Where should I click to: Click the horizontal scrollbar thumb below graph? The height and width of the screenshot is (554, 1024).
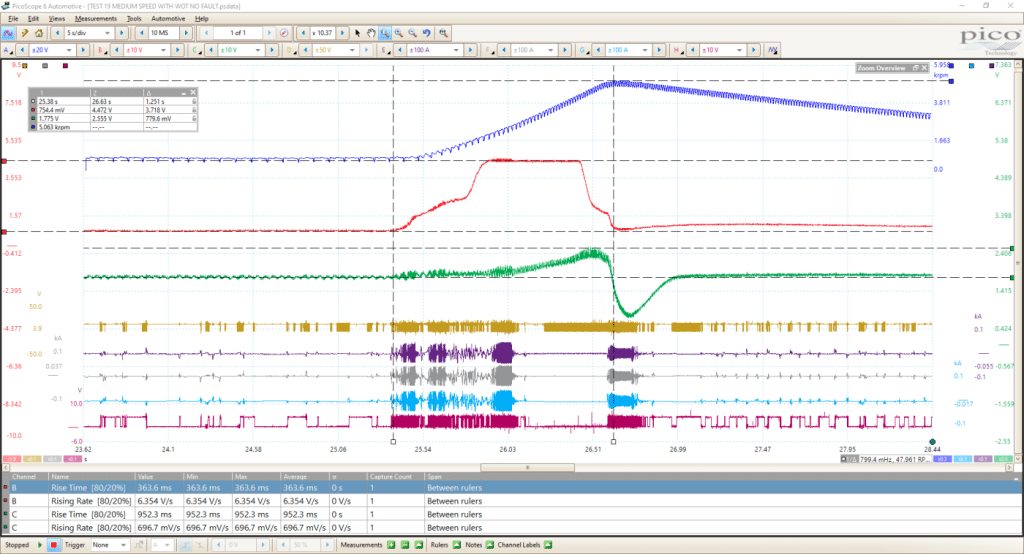(x=528, y=467)
